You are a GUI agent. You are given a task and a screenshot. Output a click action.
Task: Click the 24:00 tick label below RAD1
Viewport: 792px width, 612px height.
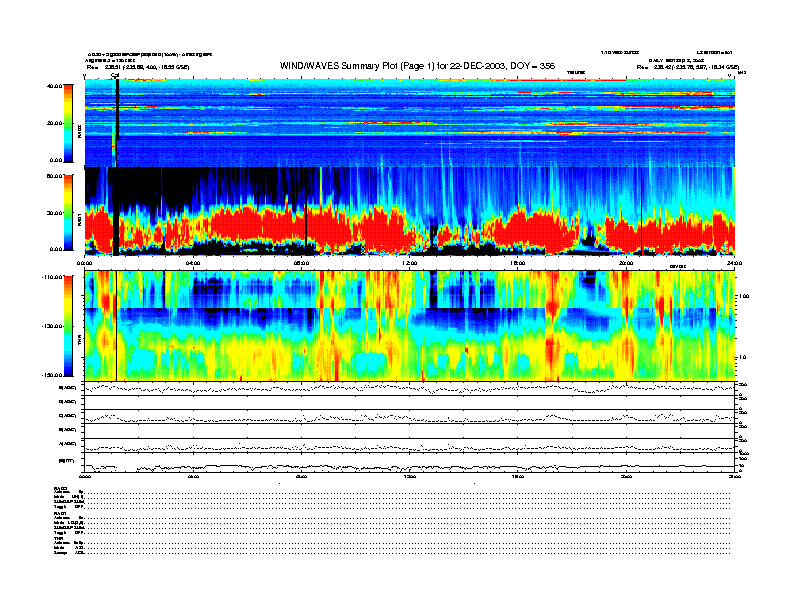point(734,263)
